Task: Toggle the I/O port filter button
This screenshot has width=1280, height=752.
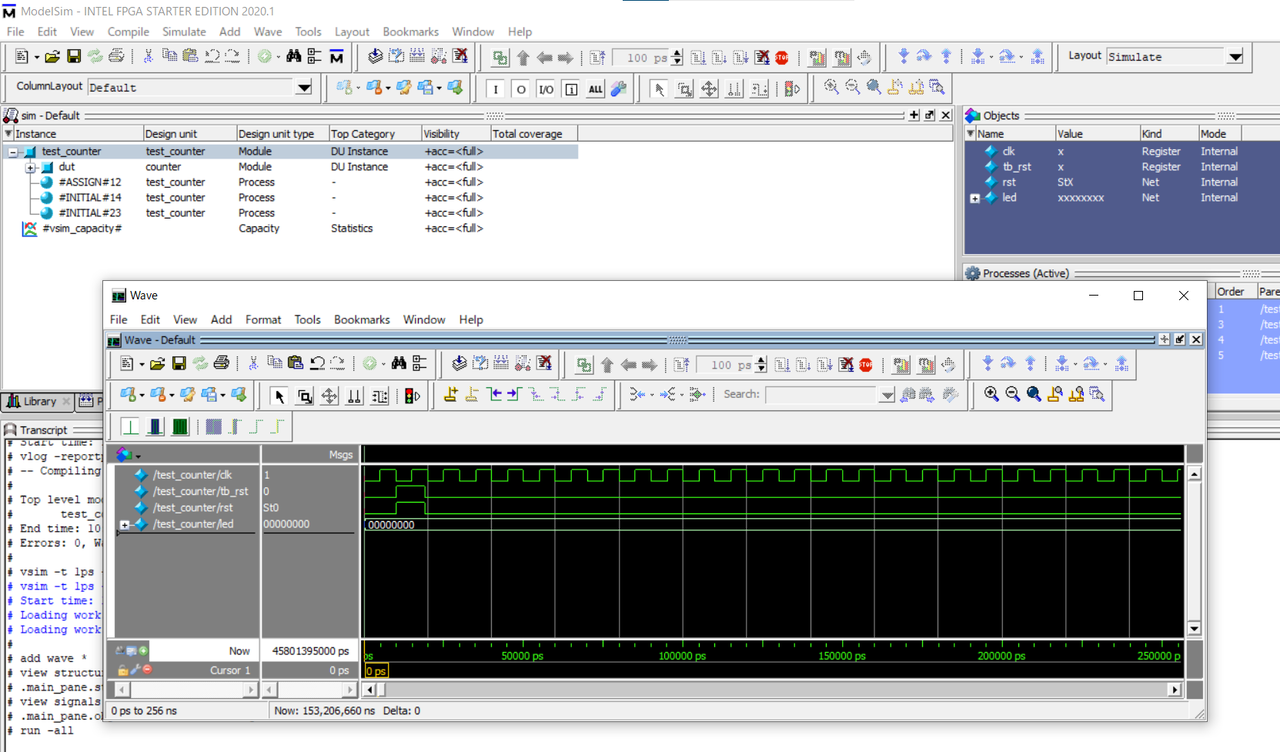Action: (545, 89)
